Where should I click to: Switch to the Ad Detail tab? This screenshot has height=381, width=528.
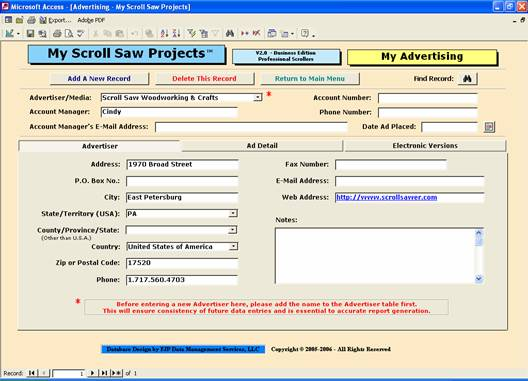(x=262, y=146)
